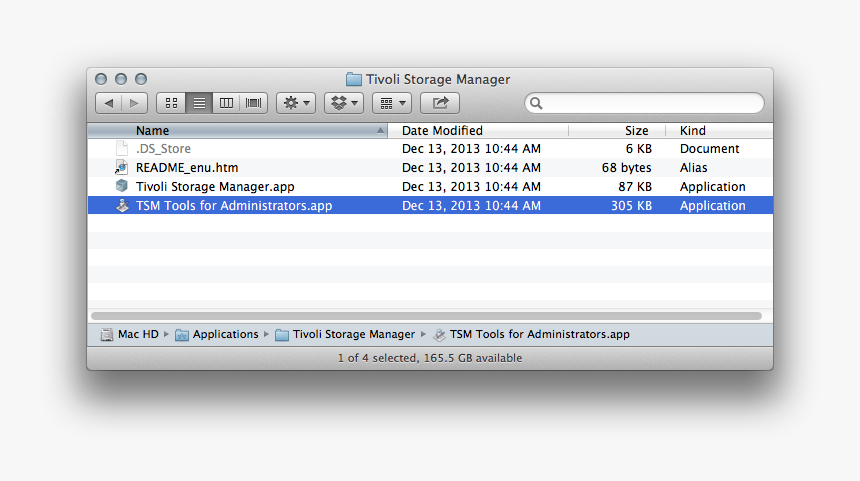
Task: Click the 305 KB size value
Action: 631,206
